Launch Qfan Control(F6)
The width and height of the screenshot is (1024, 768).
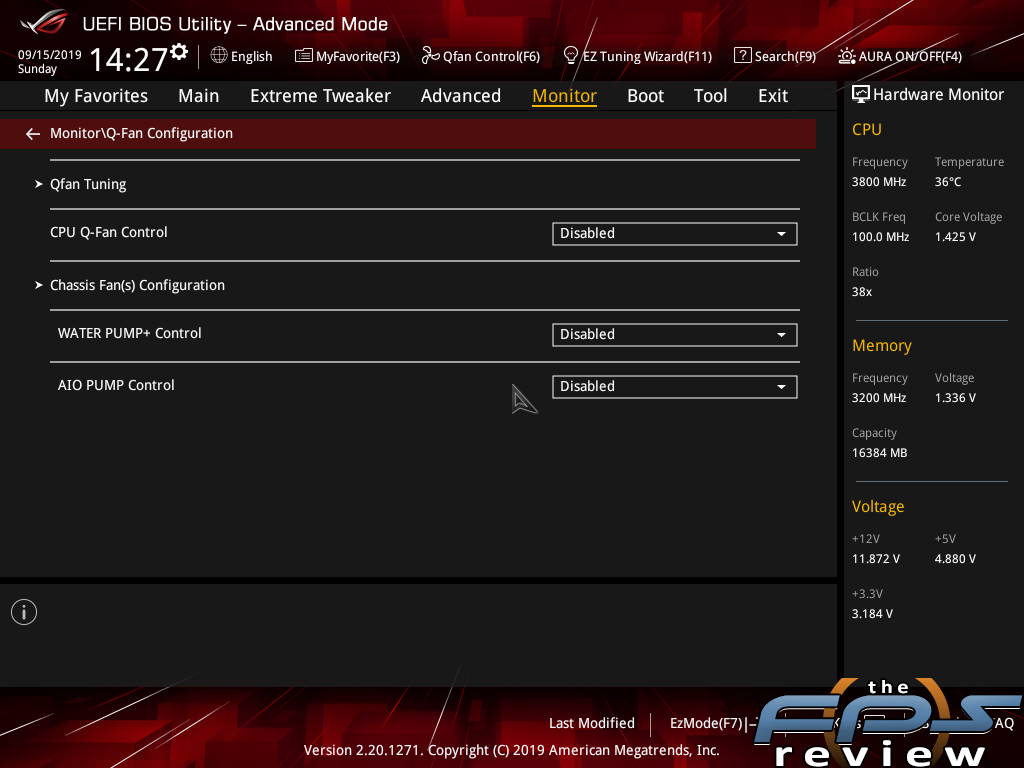coord(481,56)
